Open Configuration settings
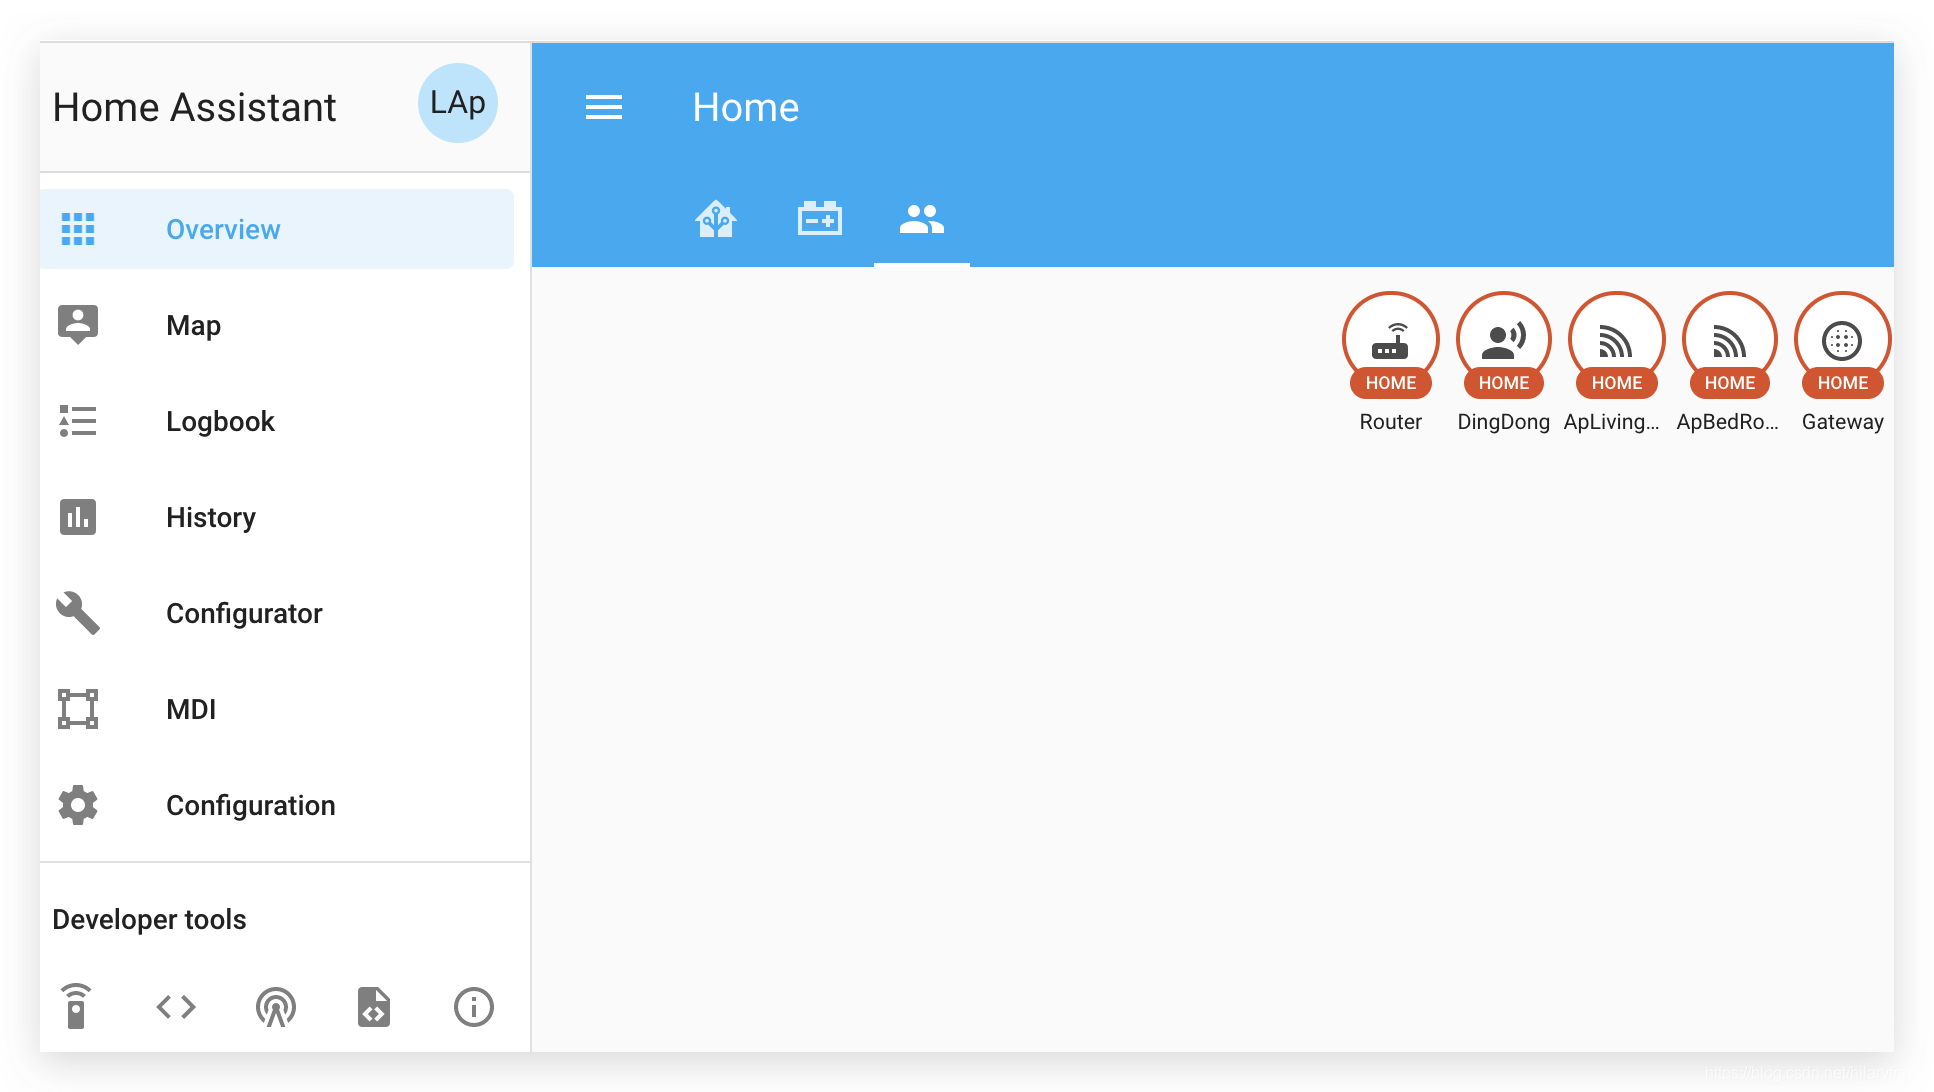The width and height of the screenshot is (1934, 1092). (250, 805)
